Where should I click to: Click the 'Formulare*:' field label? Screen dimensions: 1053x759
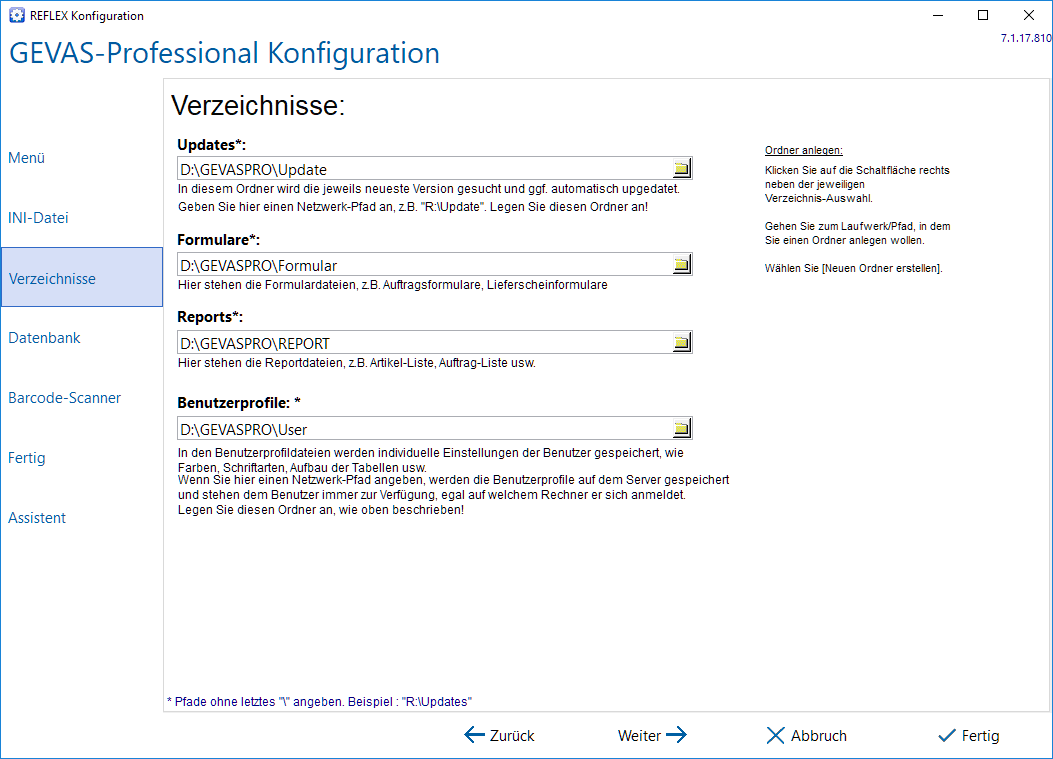click(x=218, y=240)
